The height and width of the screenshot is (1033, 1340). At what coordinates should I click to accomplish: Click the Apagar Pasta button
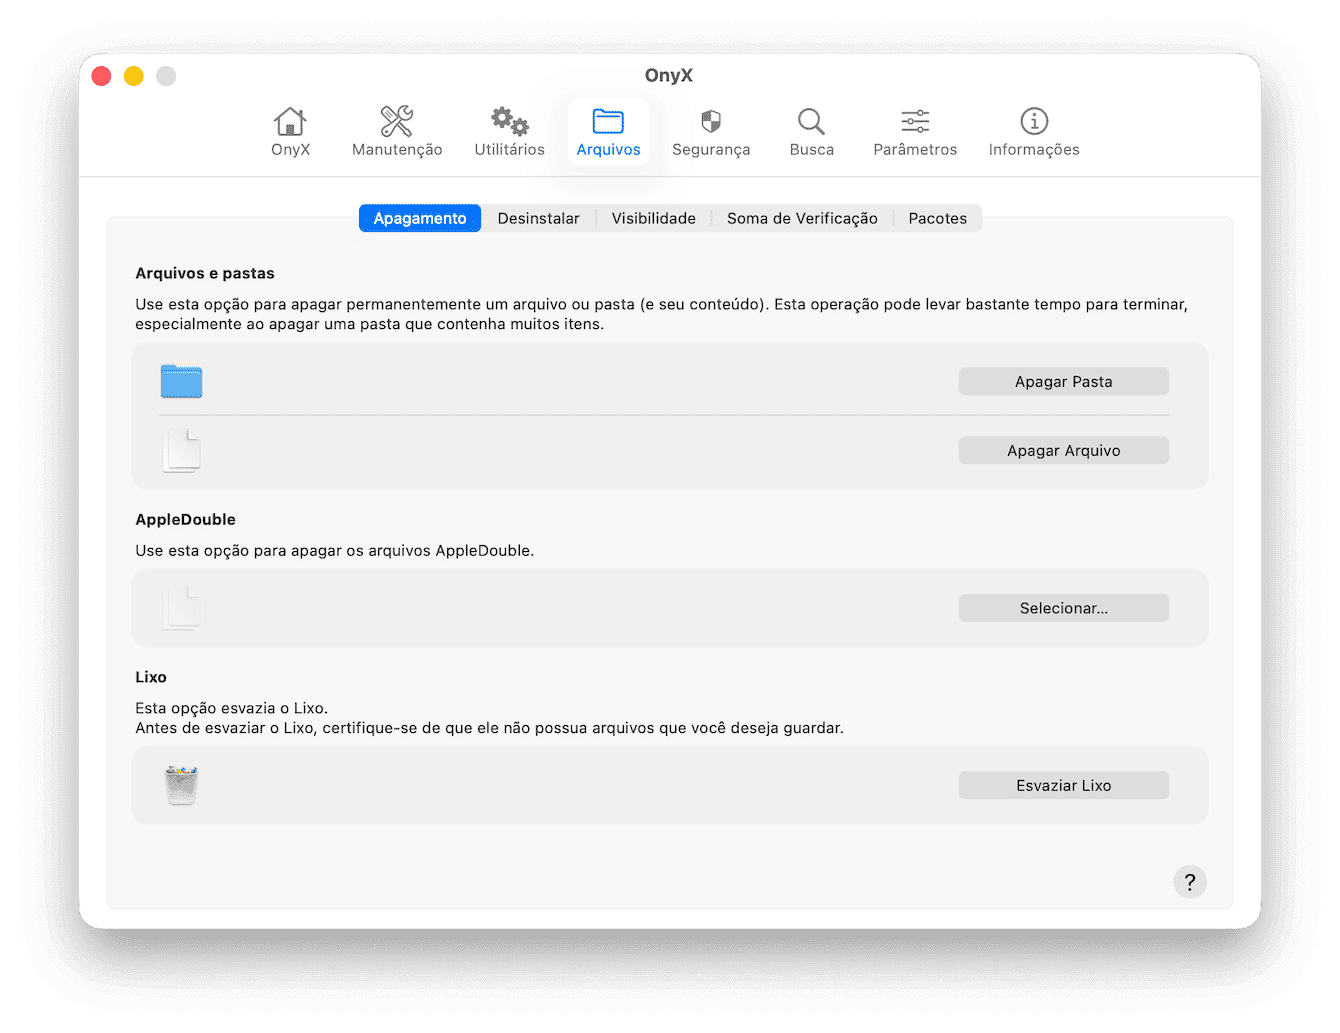pos(1064,381)
